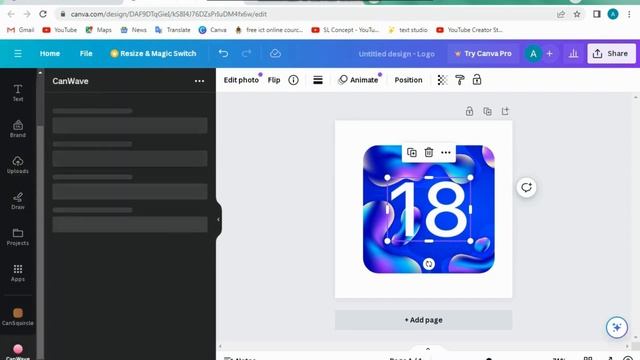Open the insights chart icon

(573, 53)
